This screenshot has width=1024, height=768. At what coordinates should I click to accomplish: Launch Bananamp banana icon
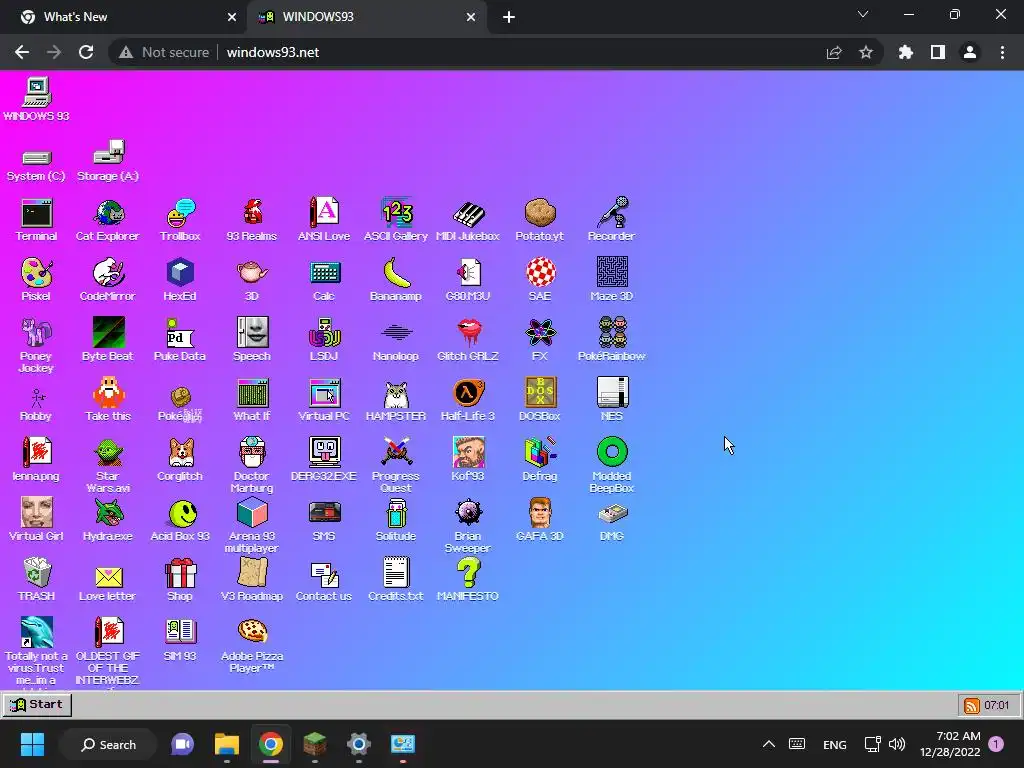(396, 280)
